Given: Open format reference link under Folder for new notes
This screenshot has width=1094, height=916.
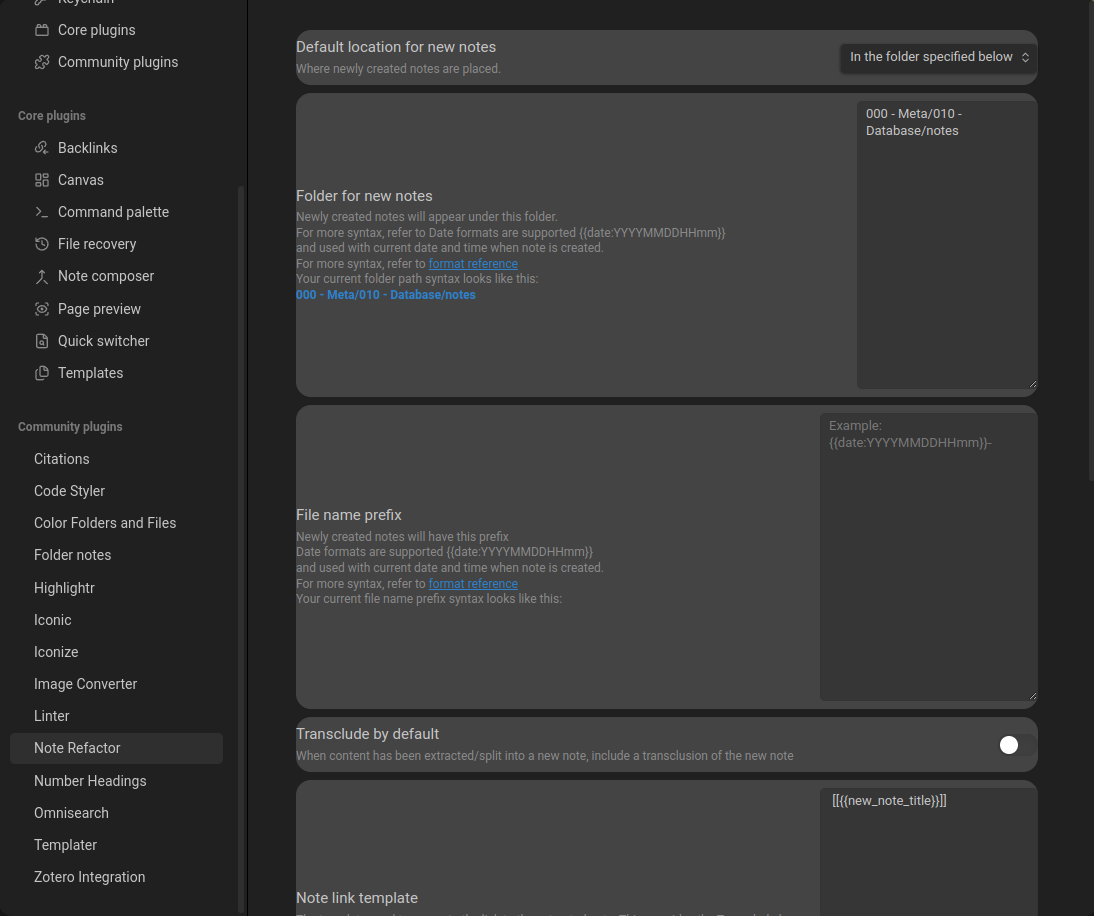Looking at the screenshot, I should pyautogui.click(x=473, y=264).
